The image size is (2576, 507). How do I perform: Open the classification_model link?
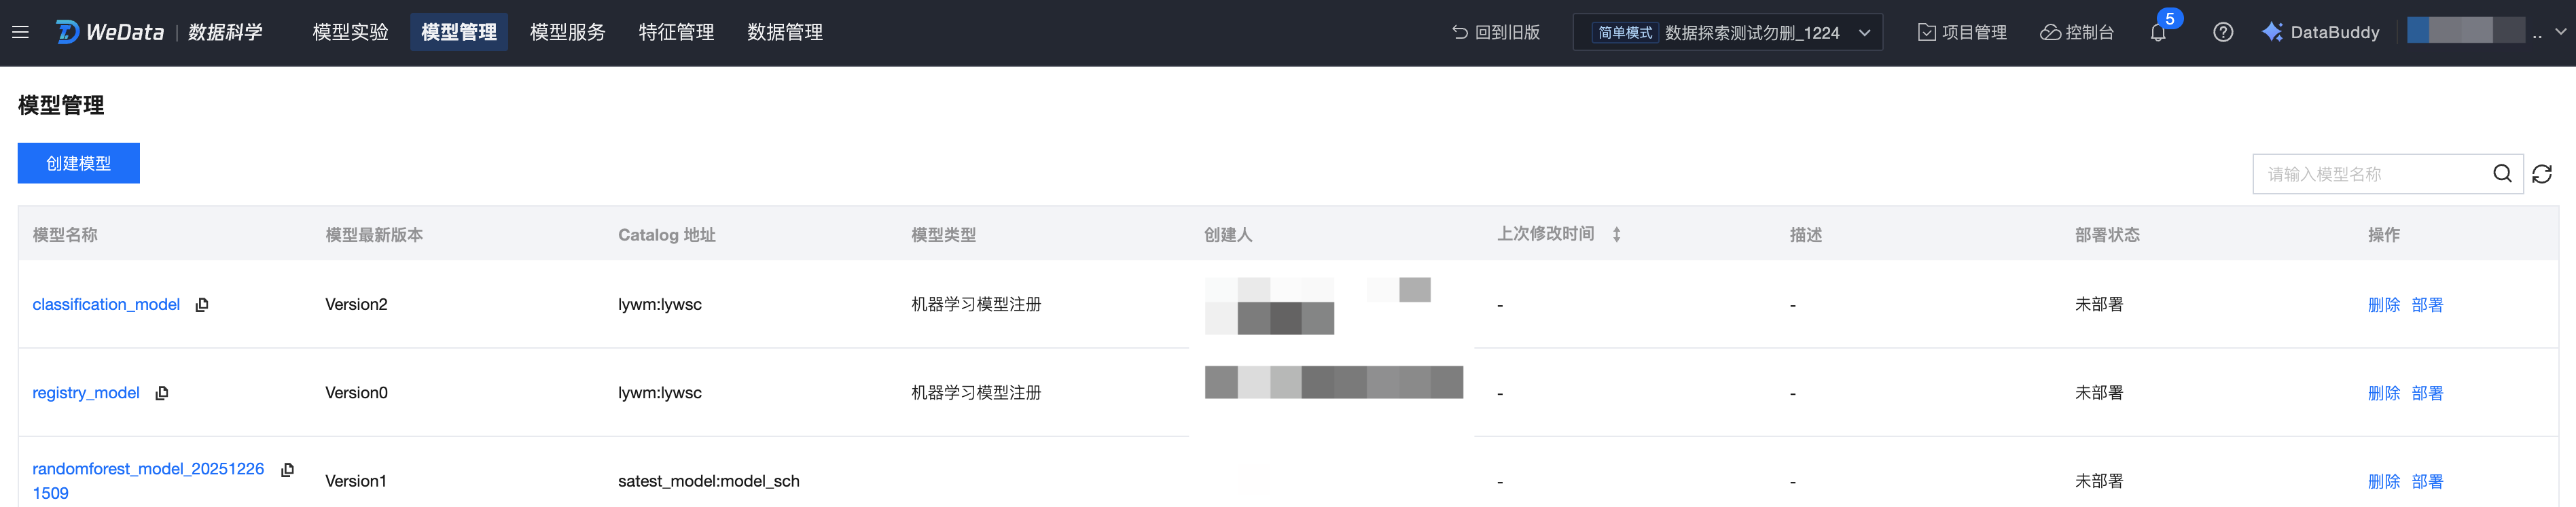coord(106,304)
